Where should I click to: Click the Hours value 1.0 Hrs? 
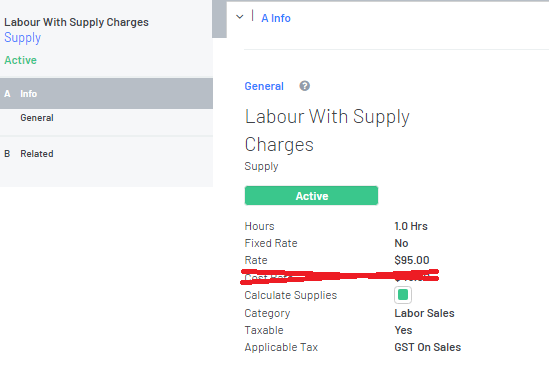411,226
